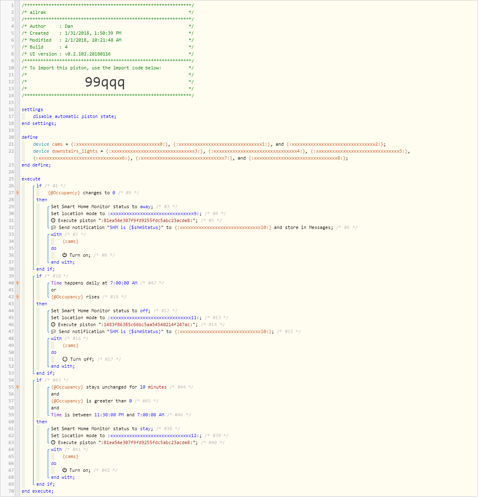480x500 pixels.
Task: Click the Execute piston icon on line 46
Action: (x=53, y=325)
